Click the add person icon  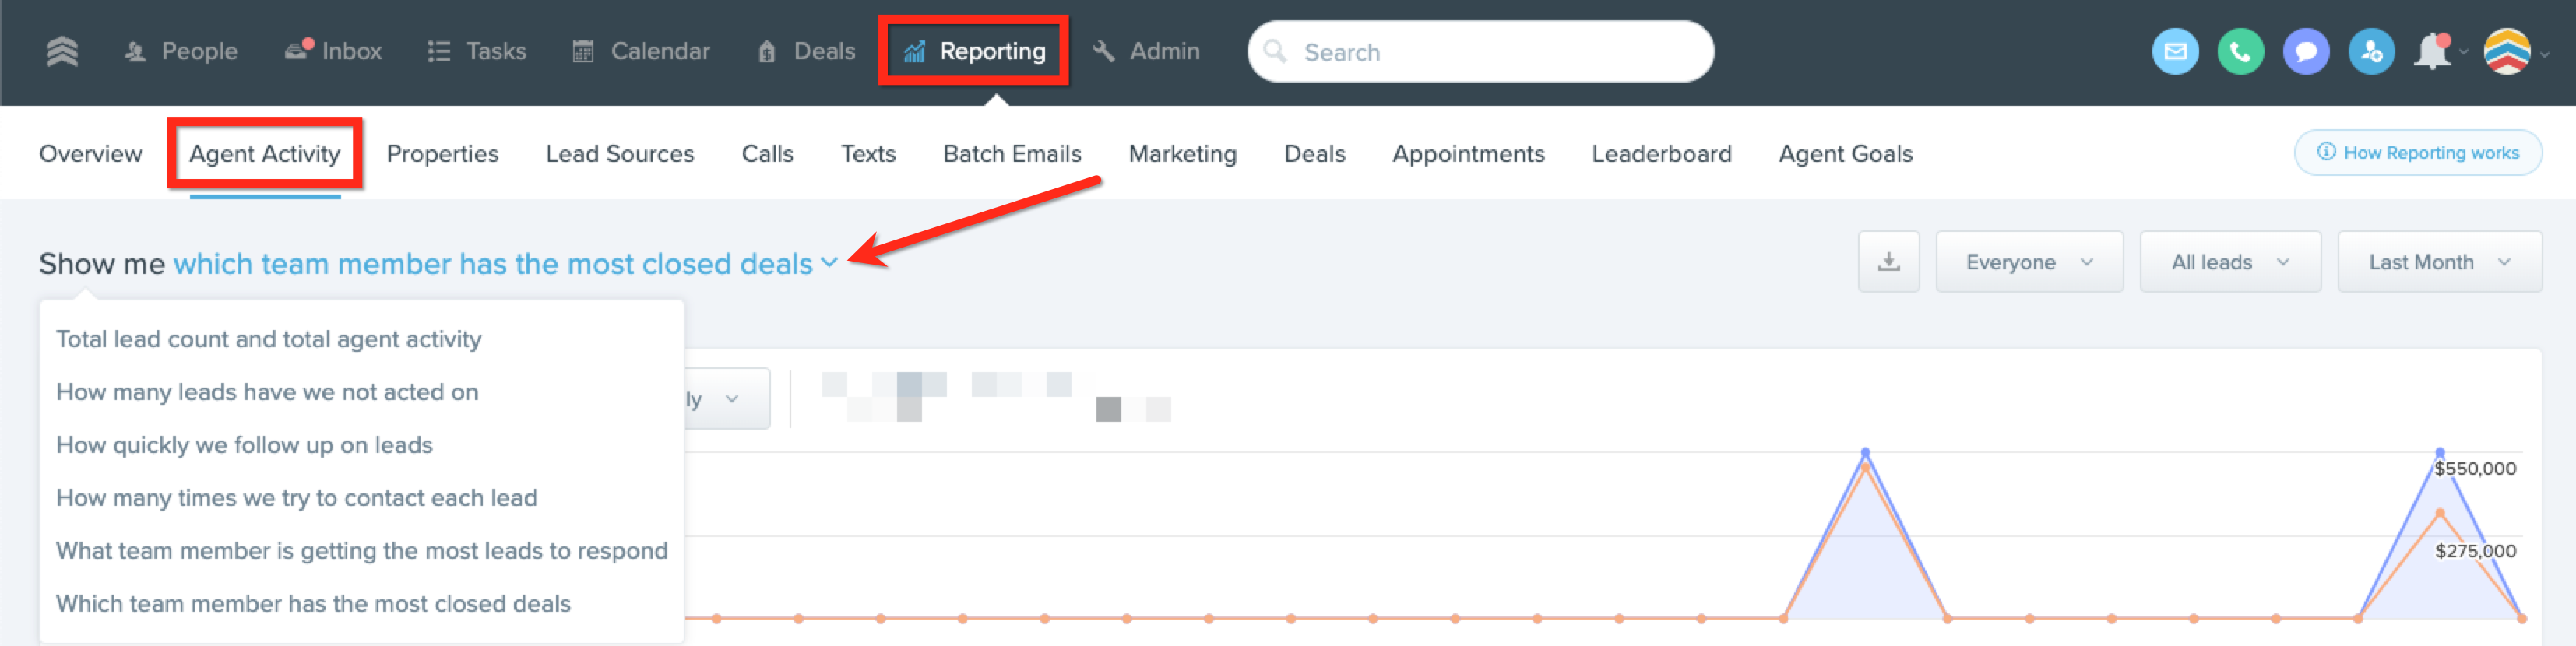coord(2370,52)
